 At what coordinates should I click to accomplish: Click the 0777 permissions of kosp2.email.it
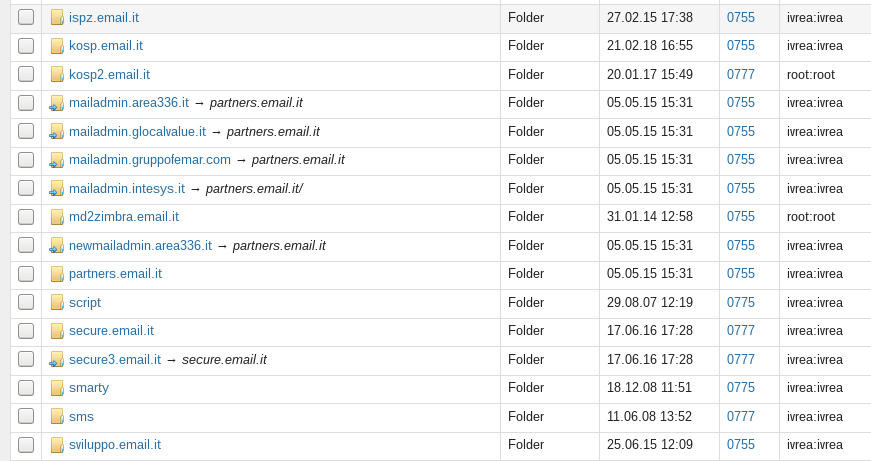[x=741, y=75]
